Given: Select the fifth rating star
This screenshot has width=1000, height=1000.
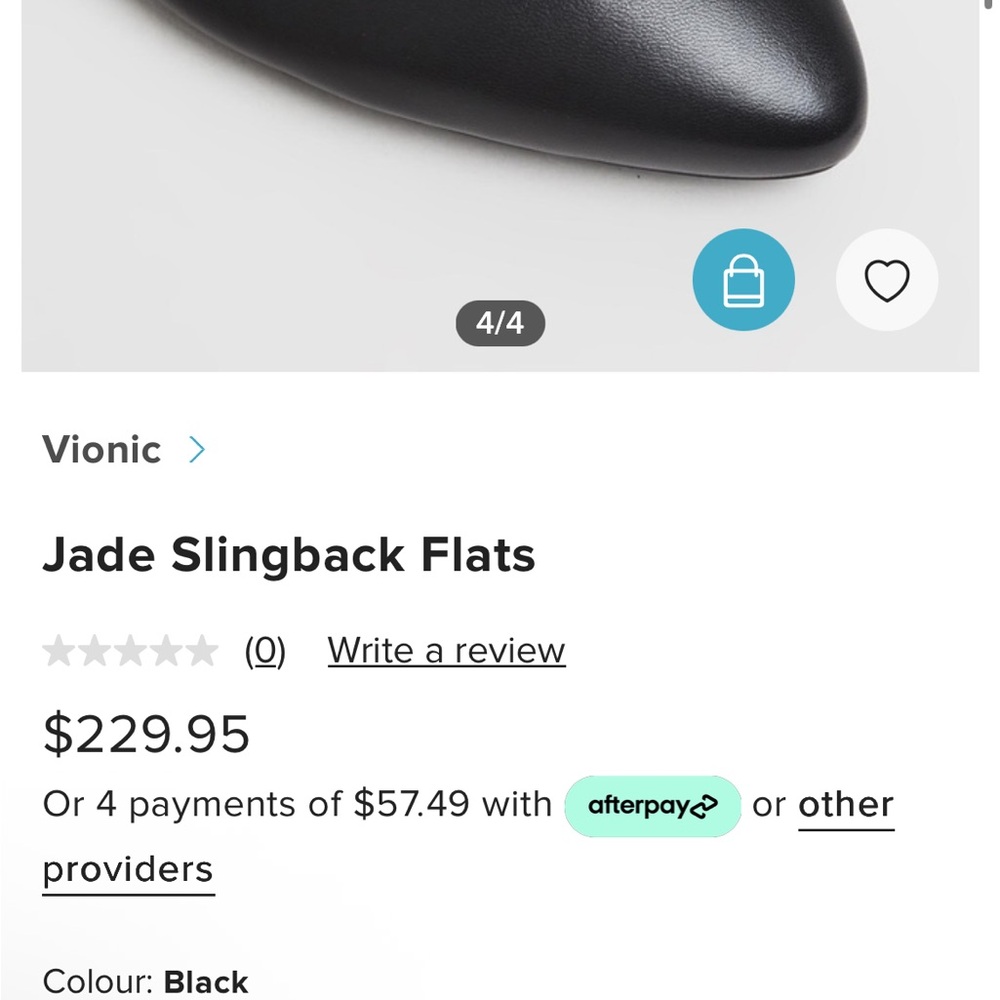Looking at the screenshot, I should pyautogui.click(x=200, y=650).
